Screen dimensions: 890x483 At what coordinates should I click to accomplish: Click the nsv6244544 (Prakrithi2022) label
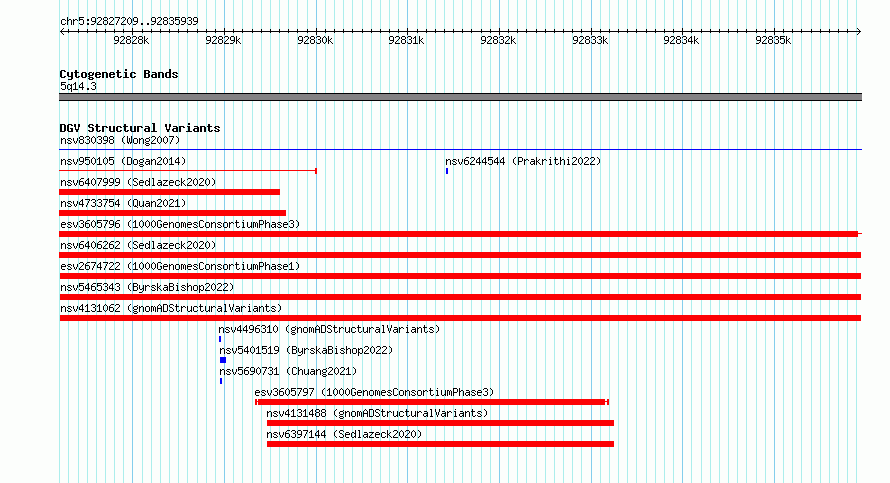point(523,161)
